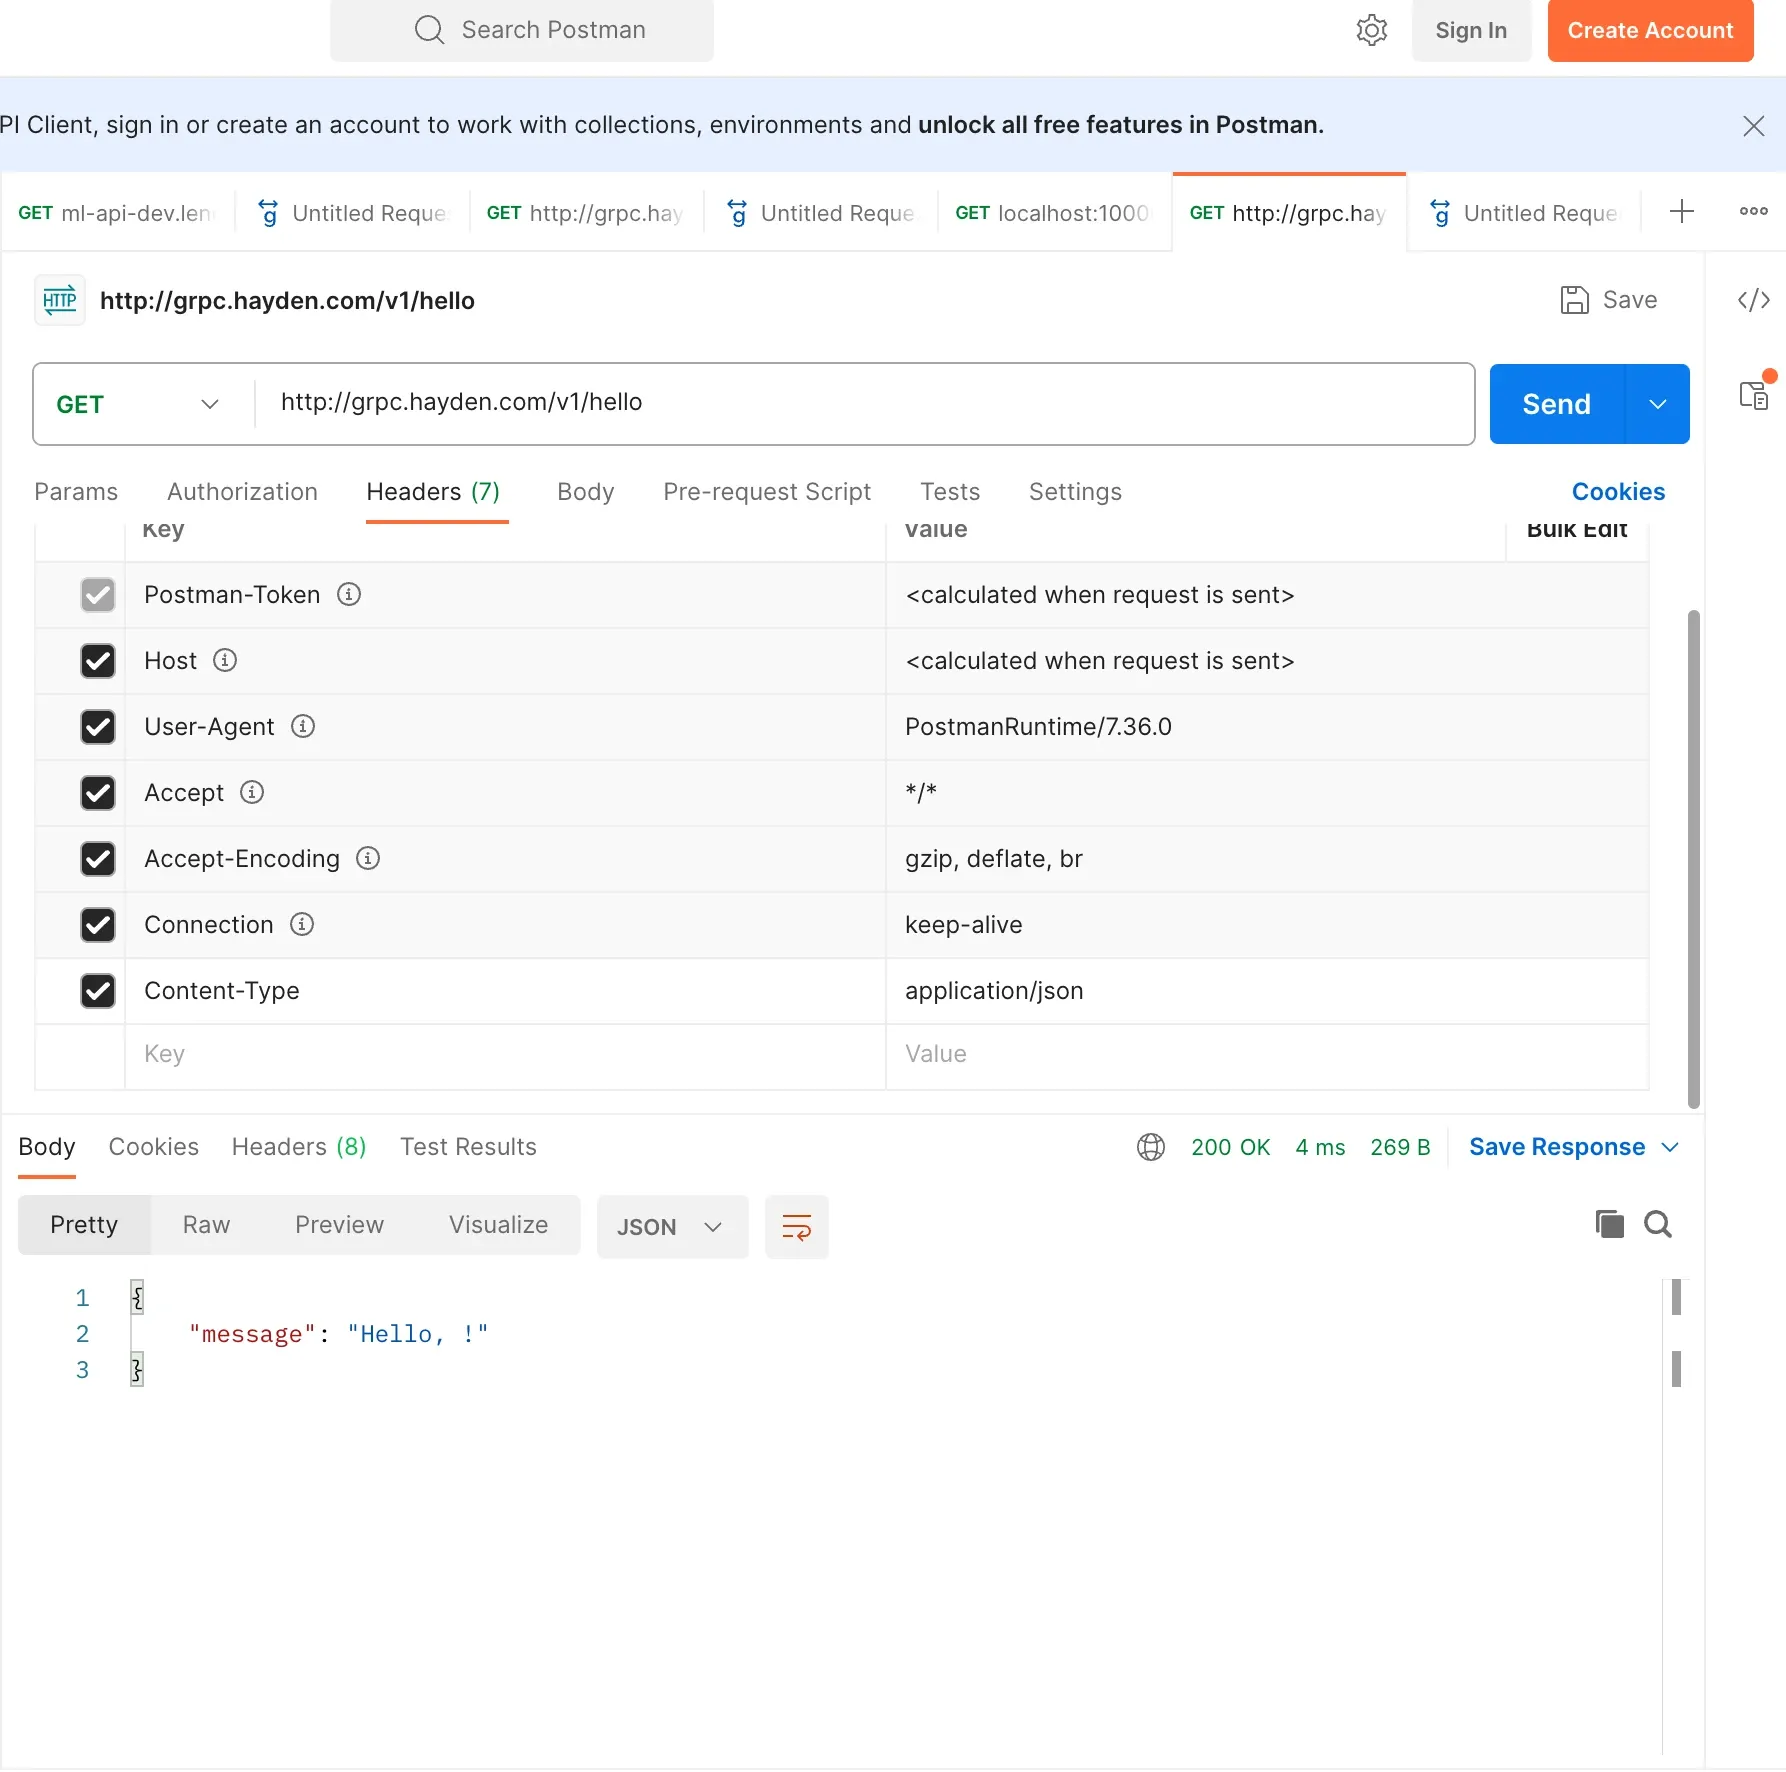The image size is (1786, 1772).
Task: Toggle word wrap in response viewer
Action: click(797, 1227)
